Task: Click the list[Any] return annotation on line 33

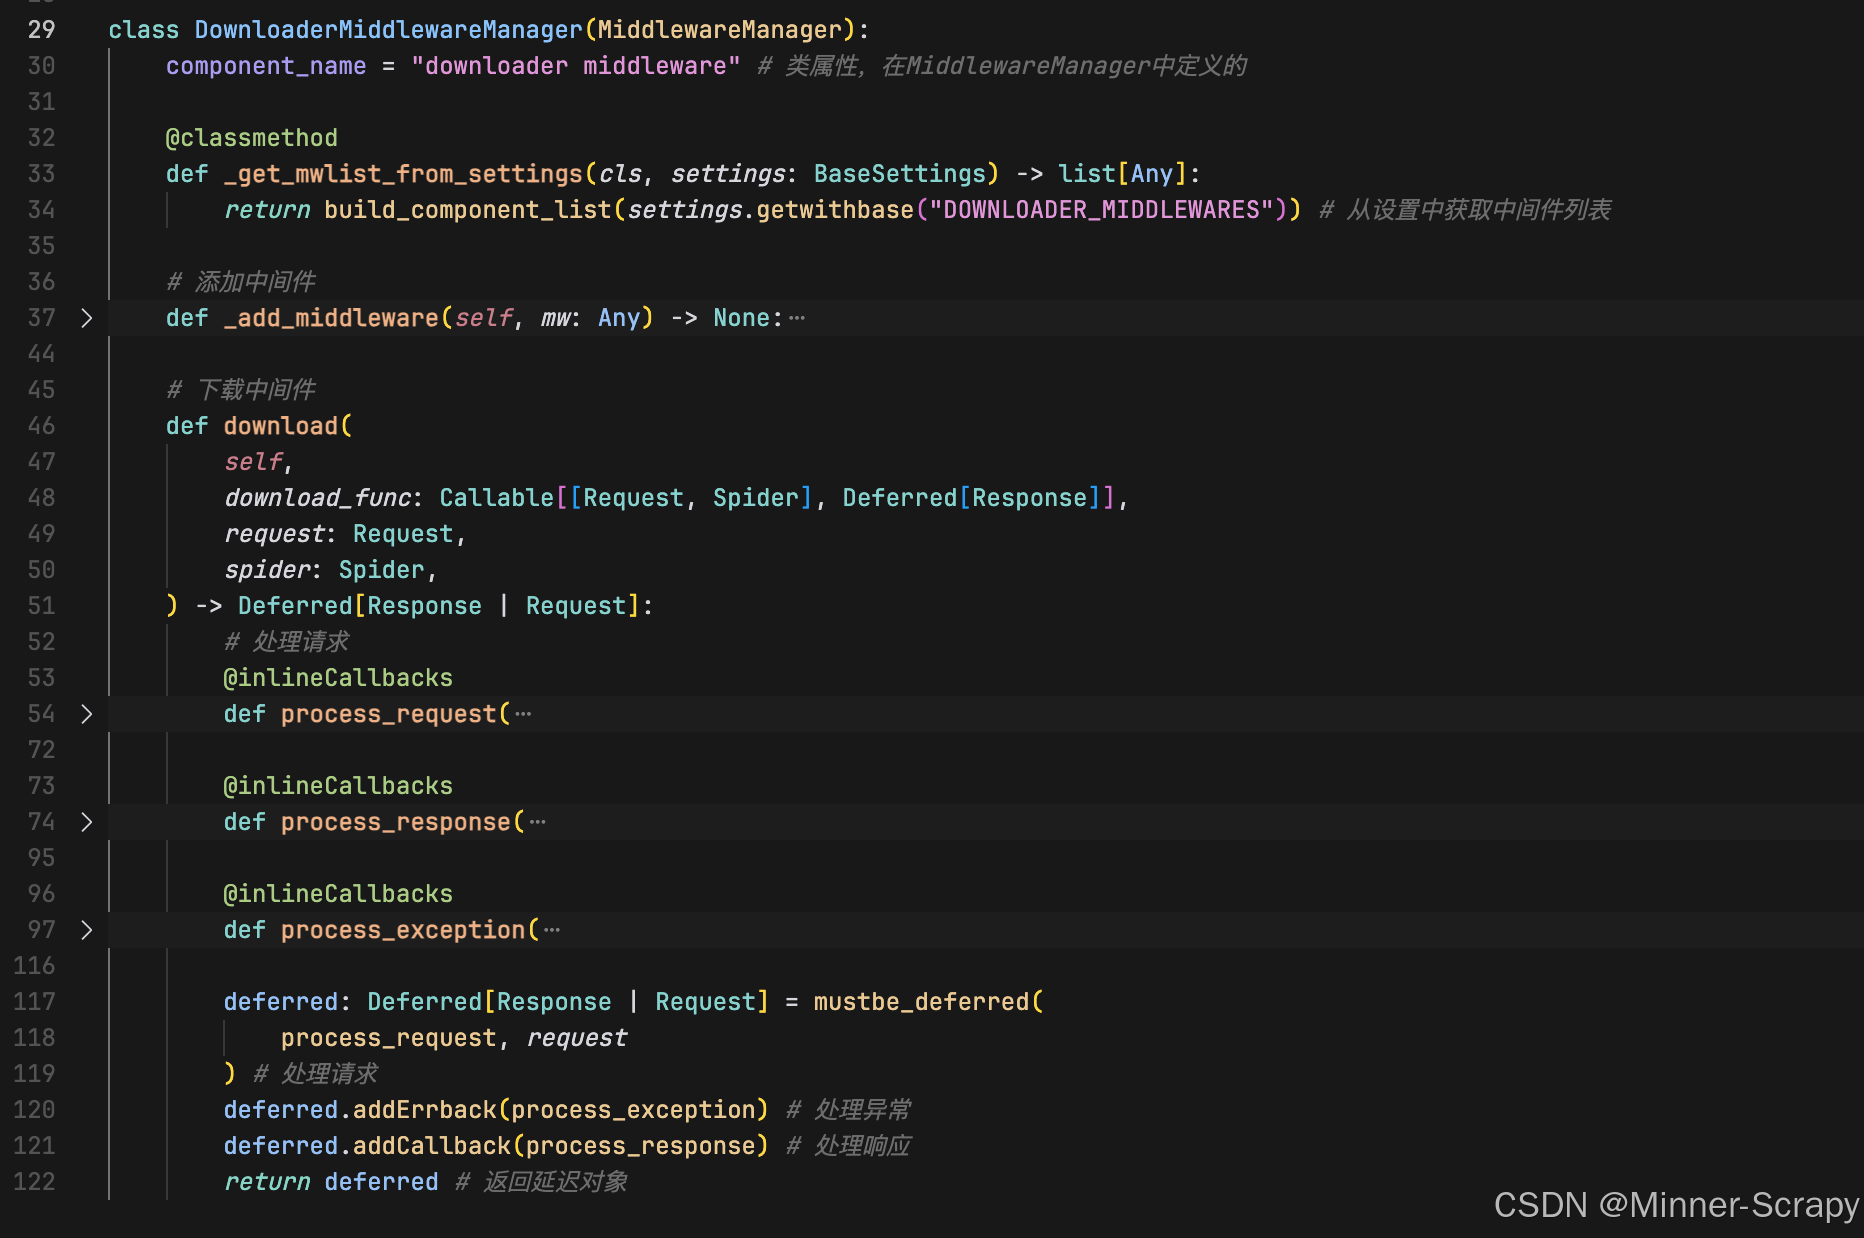Action: pyautogui.click(x=1122, y=174)
